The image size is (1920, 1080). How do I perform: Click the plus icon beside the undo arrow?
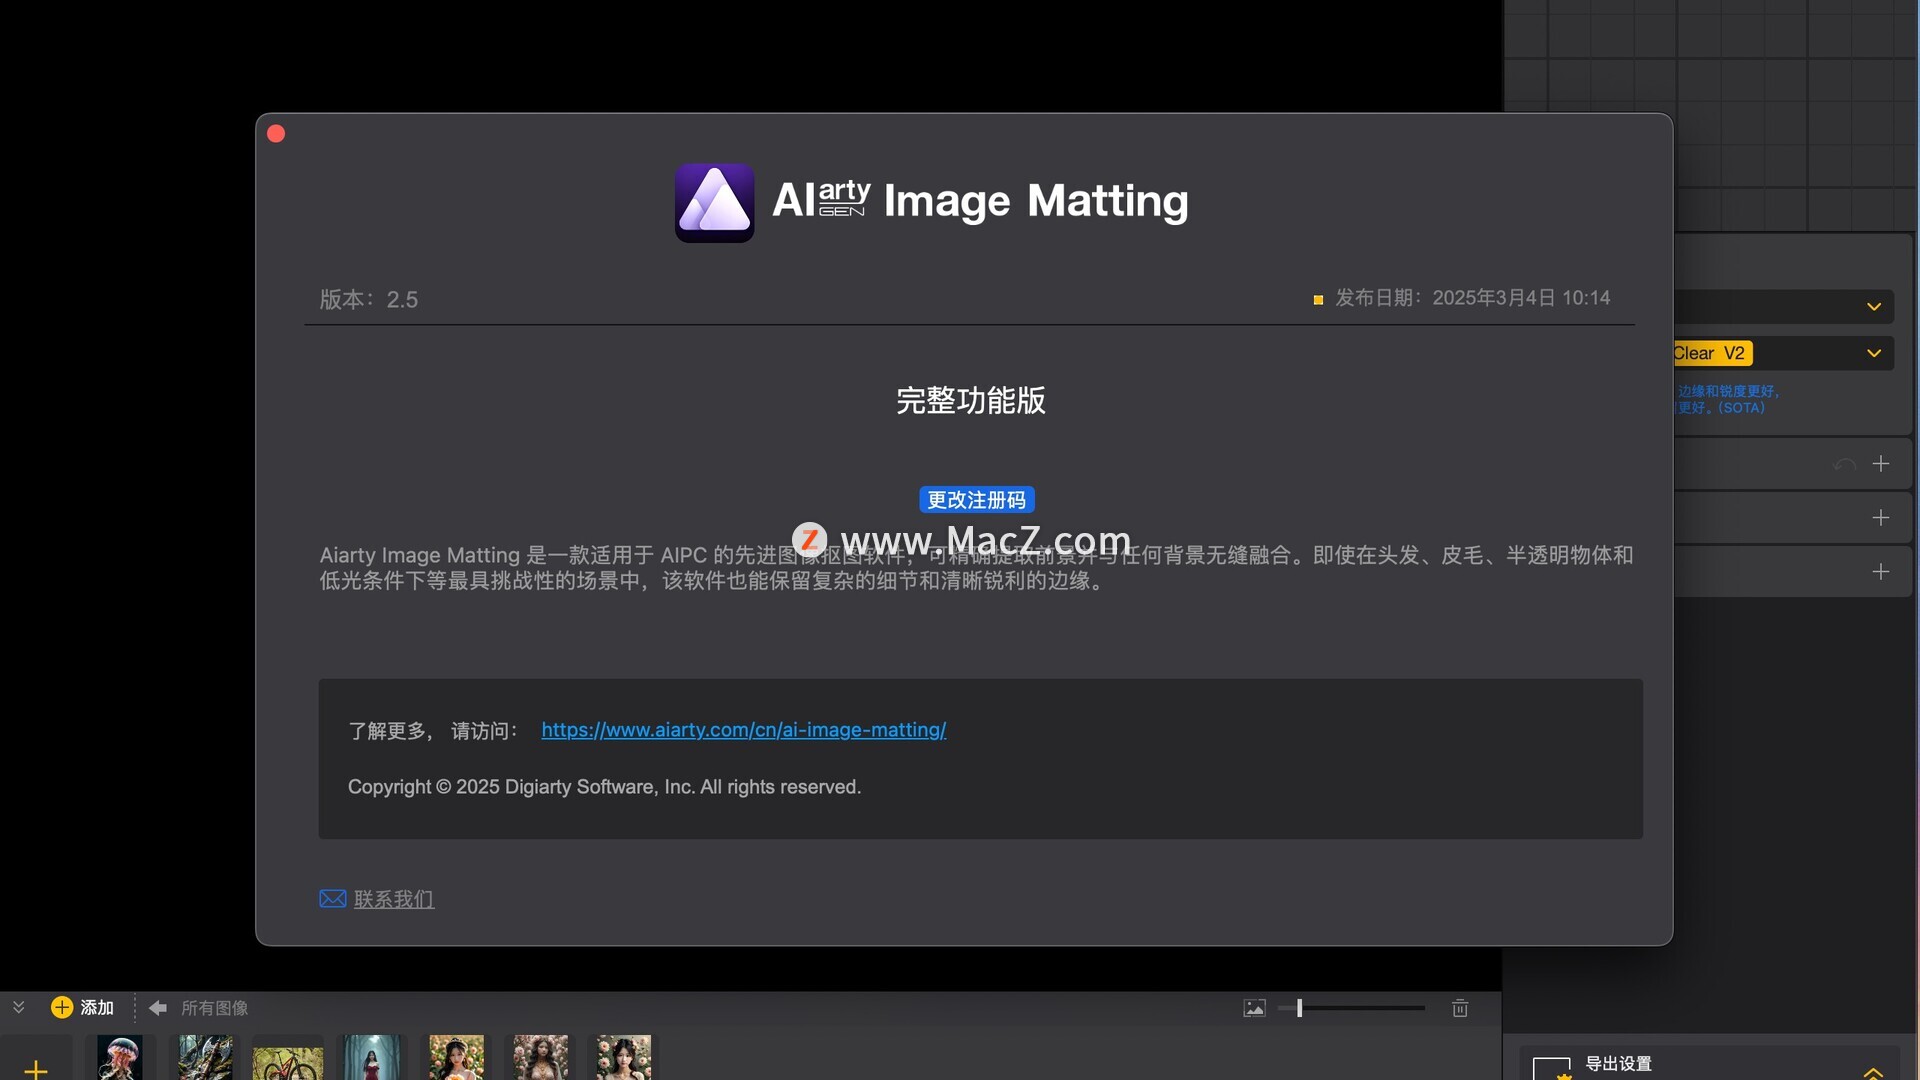1881,464
